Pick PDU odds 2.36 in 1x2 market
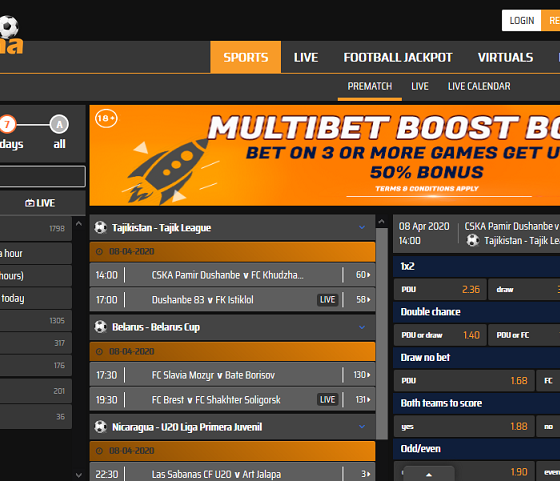 (440, 289)
